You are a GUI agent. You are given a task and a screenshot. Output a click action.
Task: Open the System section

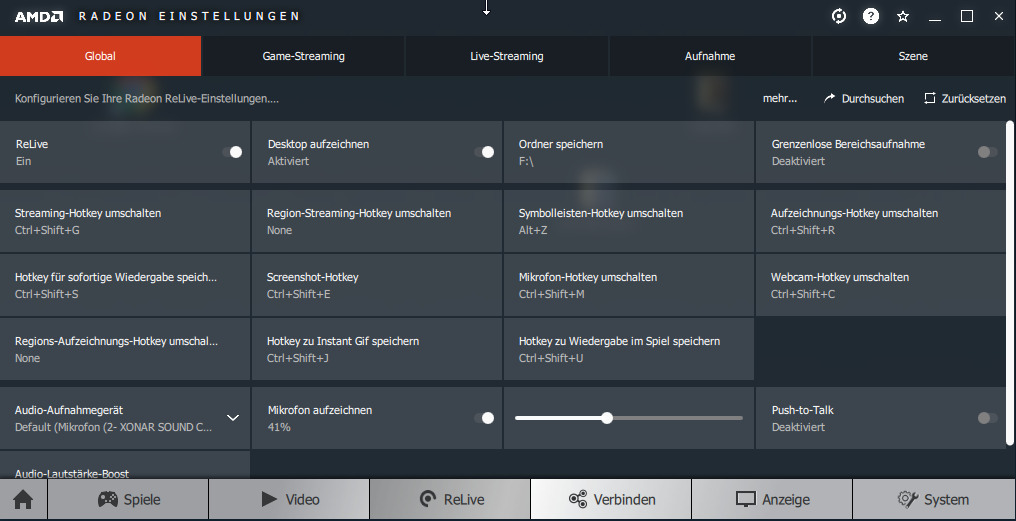(x=934, y=500)
